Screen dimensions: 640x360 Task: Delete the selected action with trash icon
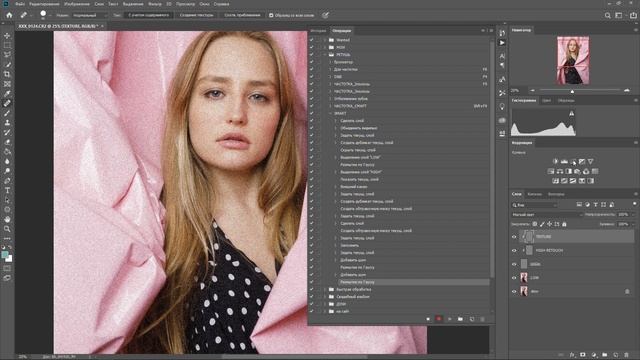[482, 319]
